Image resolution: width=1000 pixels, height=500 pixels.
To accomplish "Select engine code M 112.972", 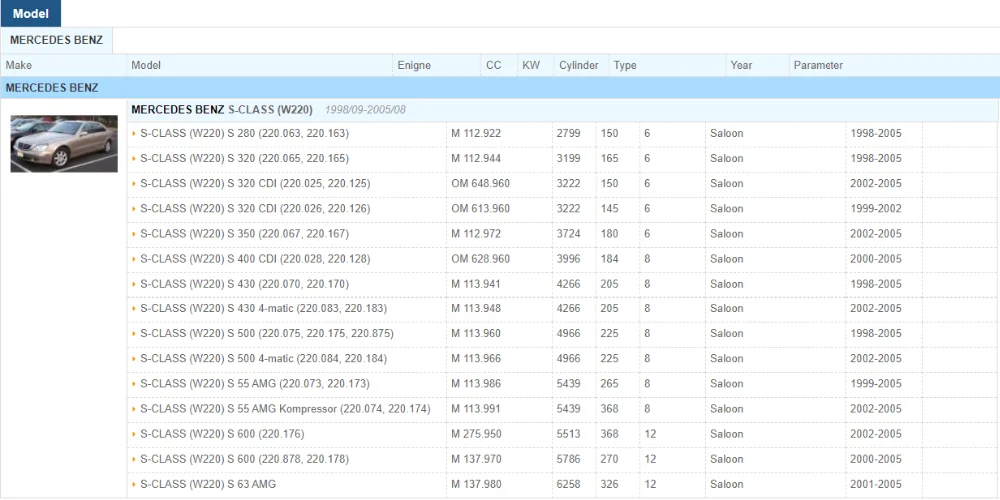I will (x=476, y=234).
